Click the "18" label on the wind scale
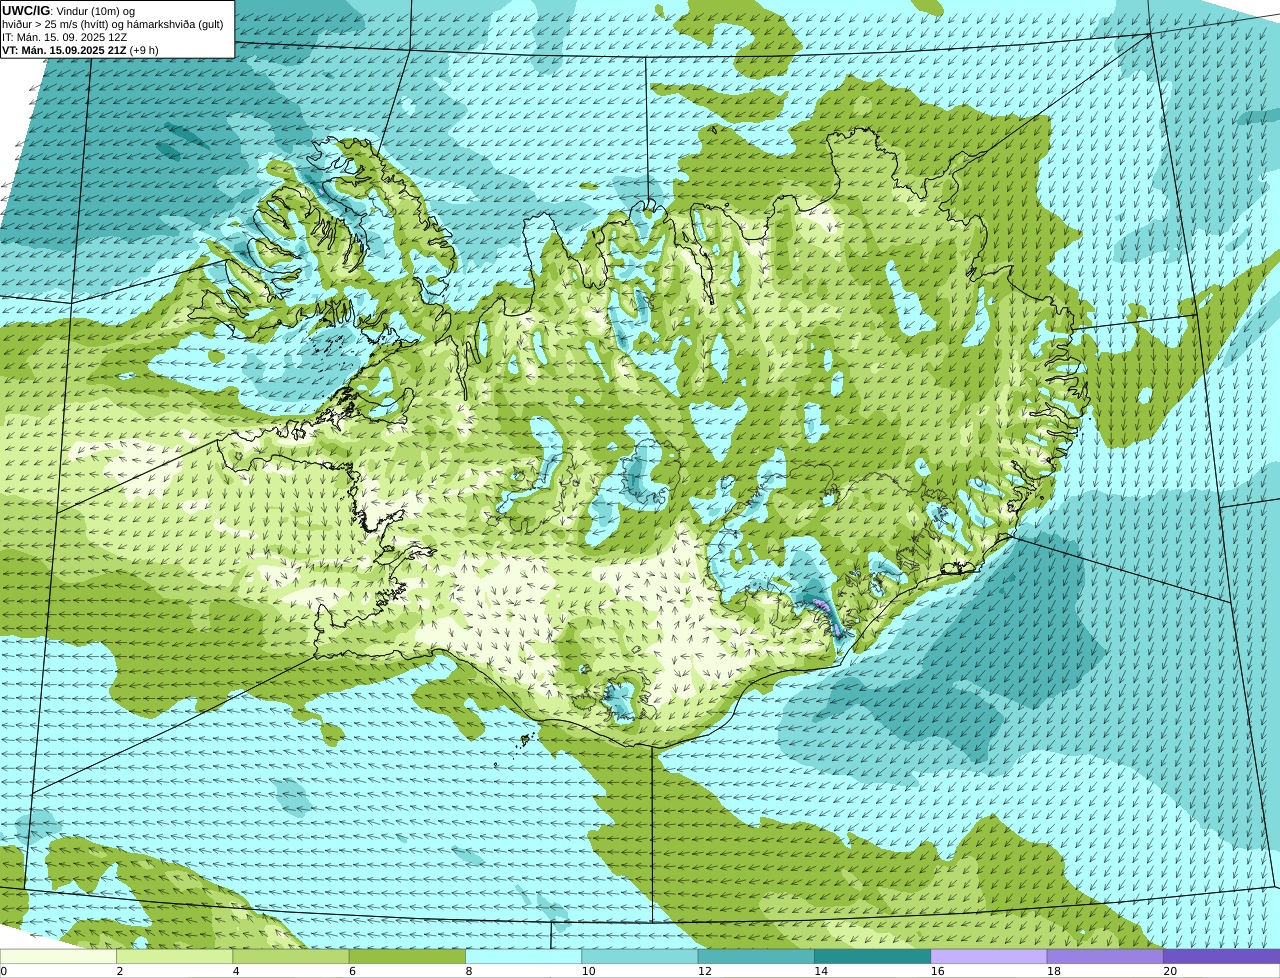Screen dimensions: 1280x978 coord(1054,971)
